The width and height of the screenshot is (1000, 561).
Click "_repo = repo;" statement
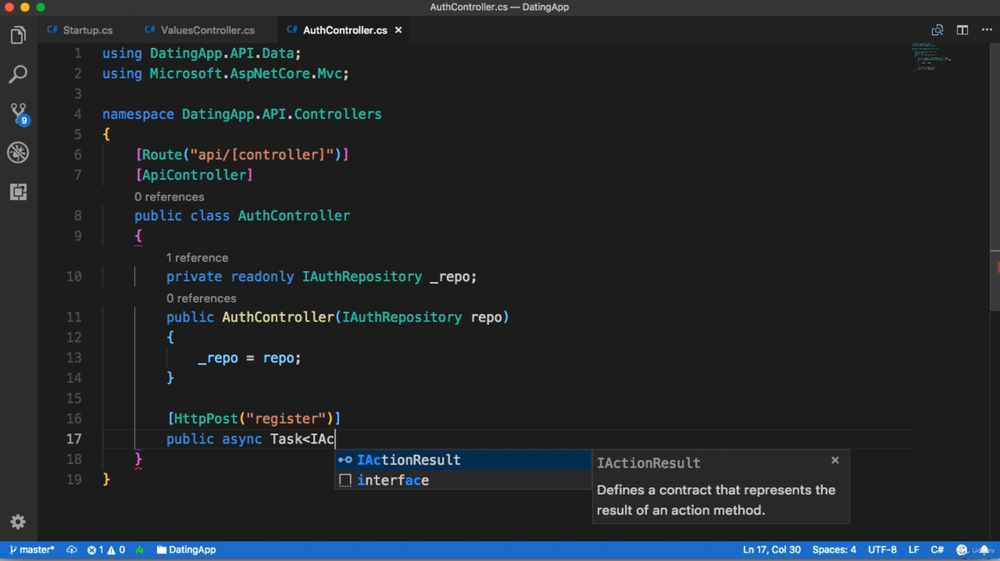(249, 358)
